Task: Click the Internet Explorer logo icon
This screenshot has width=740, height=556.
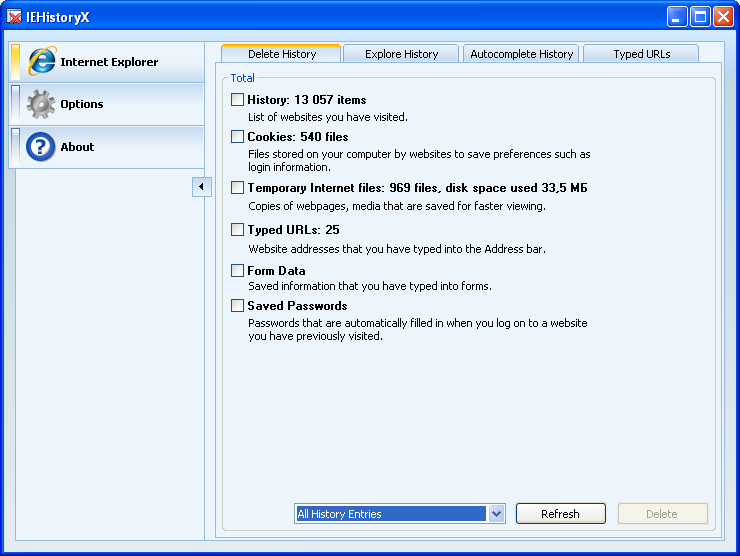Action: (42, 61)
